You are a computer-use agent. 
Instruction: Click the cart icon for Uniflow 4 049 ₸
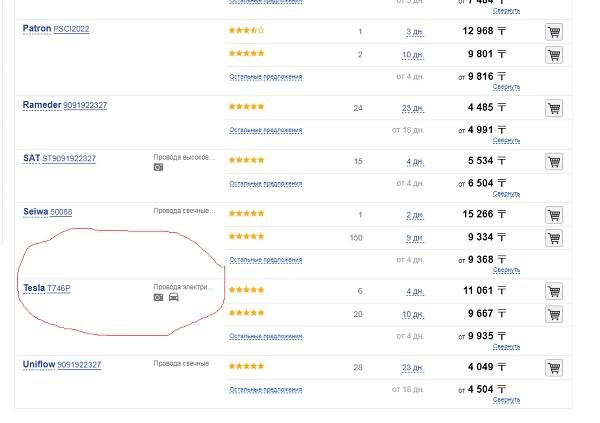coord(553,367)
